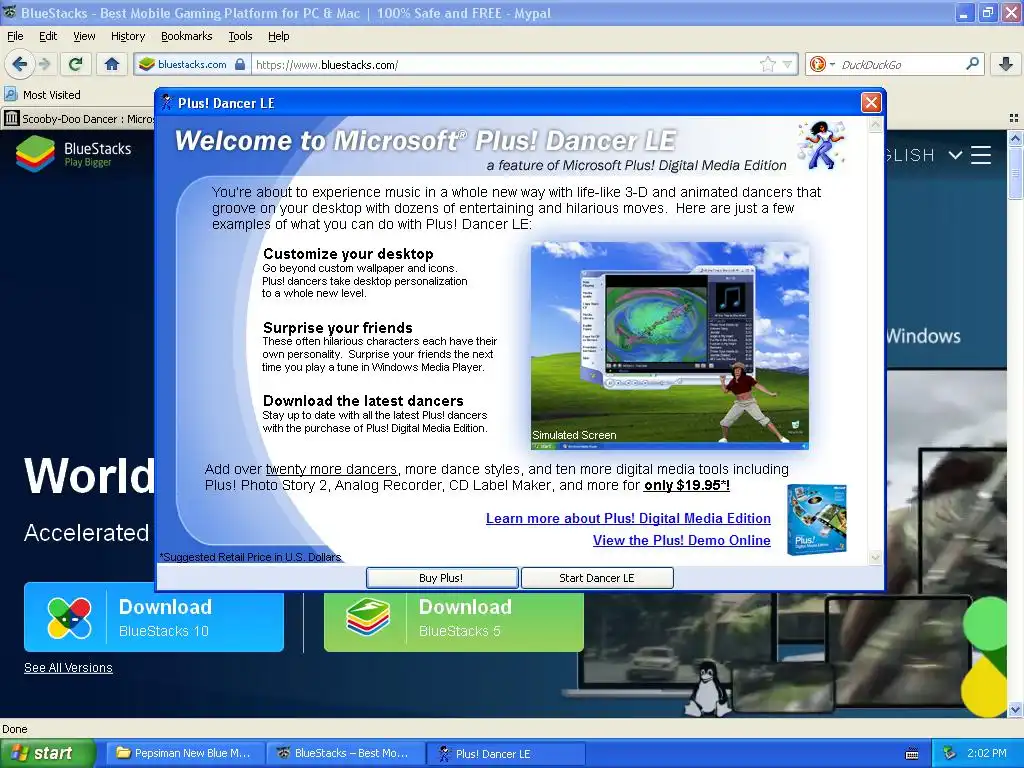The width and height of the screenshot is (1024, 768).
Task: Open View the Plus! Demo Online link
Action: 682,540
